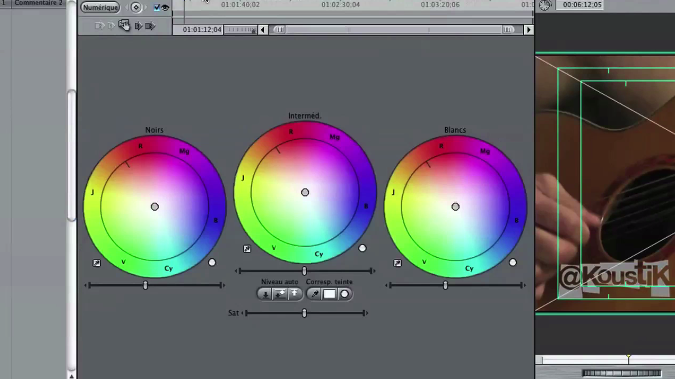675x379 pixels.
Task: Click the Blancs wheel center handle
Action: pos(455,207)
